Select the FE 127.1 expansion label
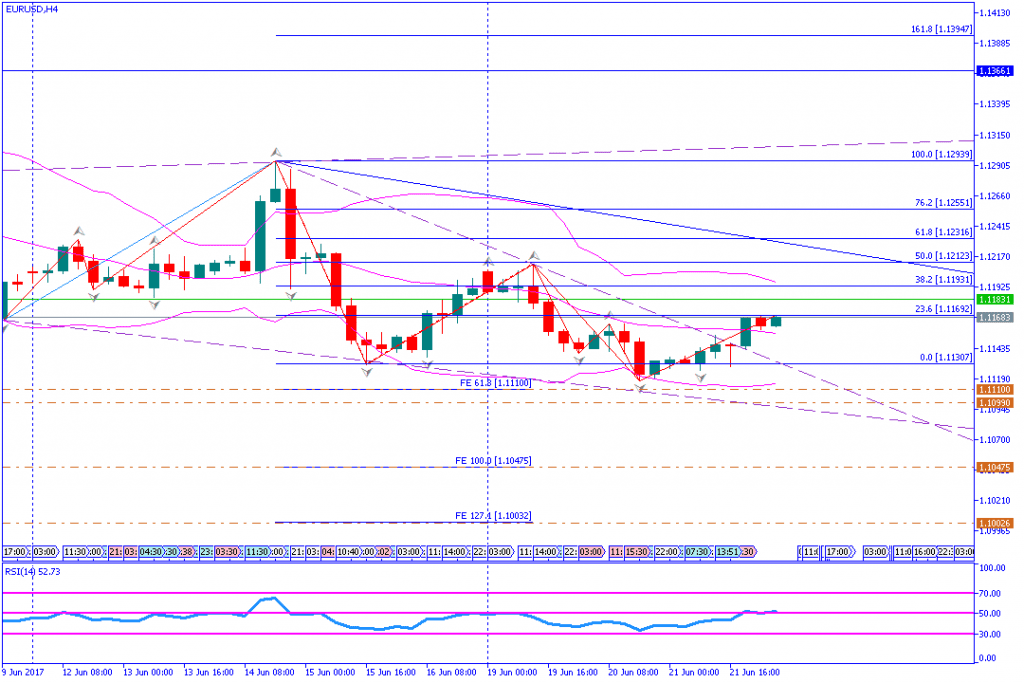This screenshot has height=683, width=1024. click(492, 516)
